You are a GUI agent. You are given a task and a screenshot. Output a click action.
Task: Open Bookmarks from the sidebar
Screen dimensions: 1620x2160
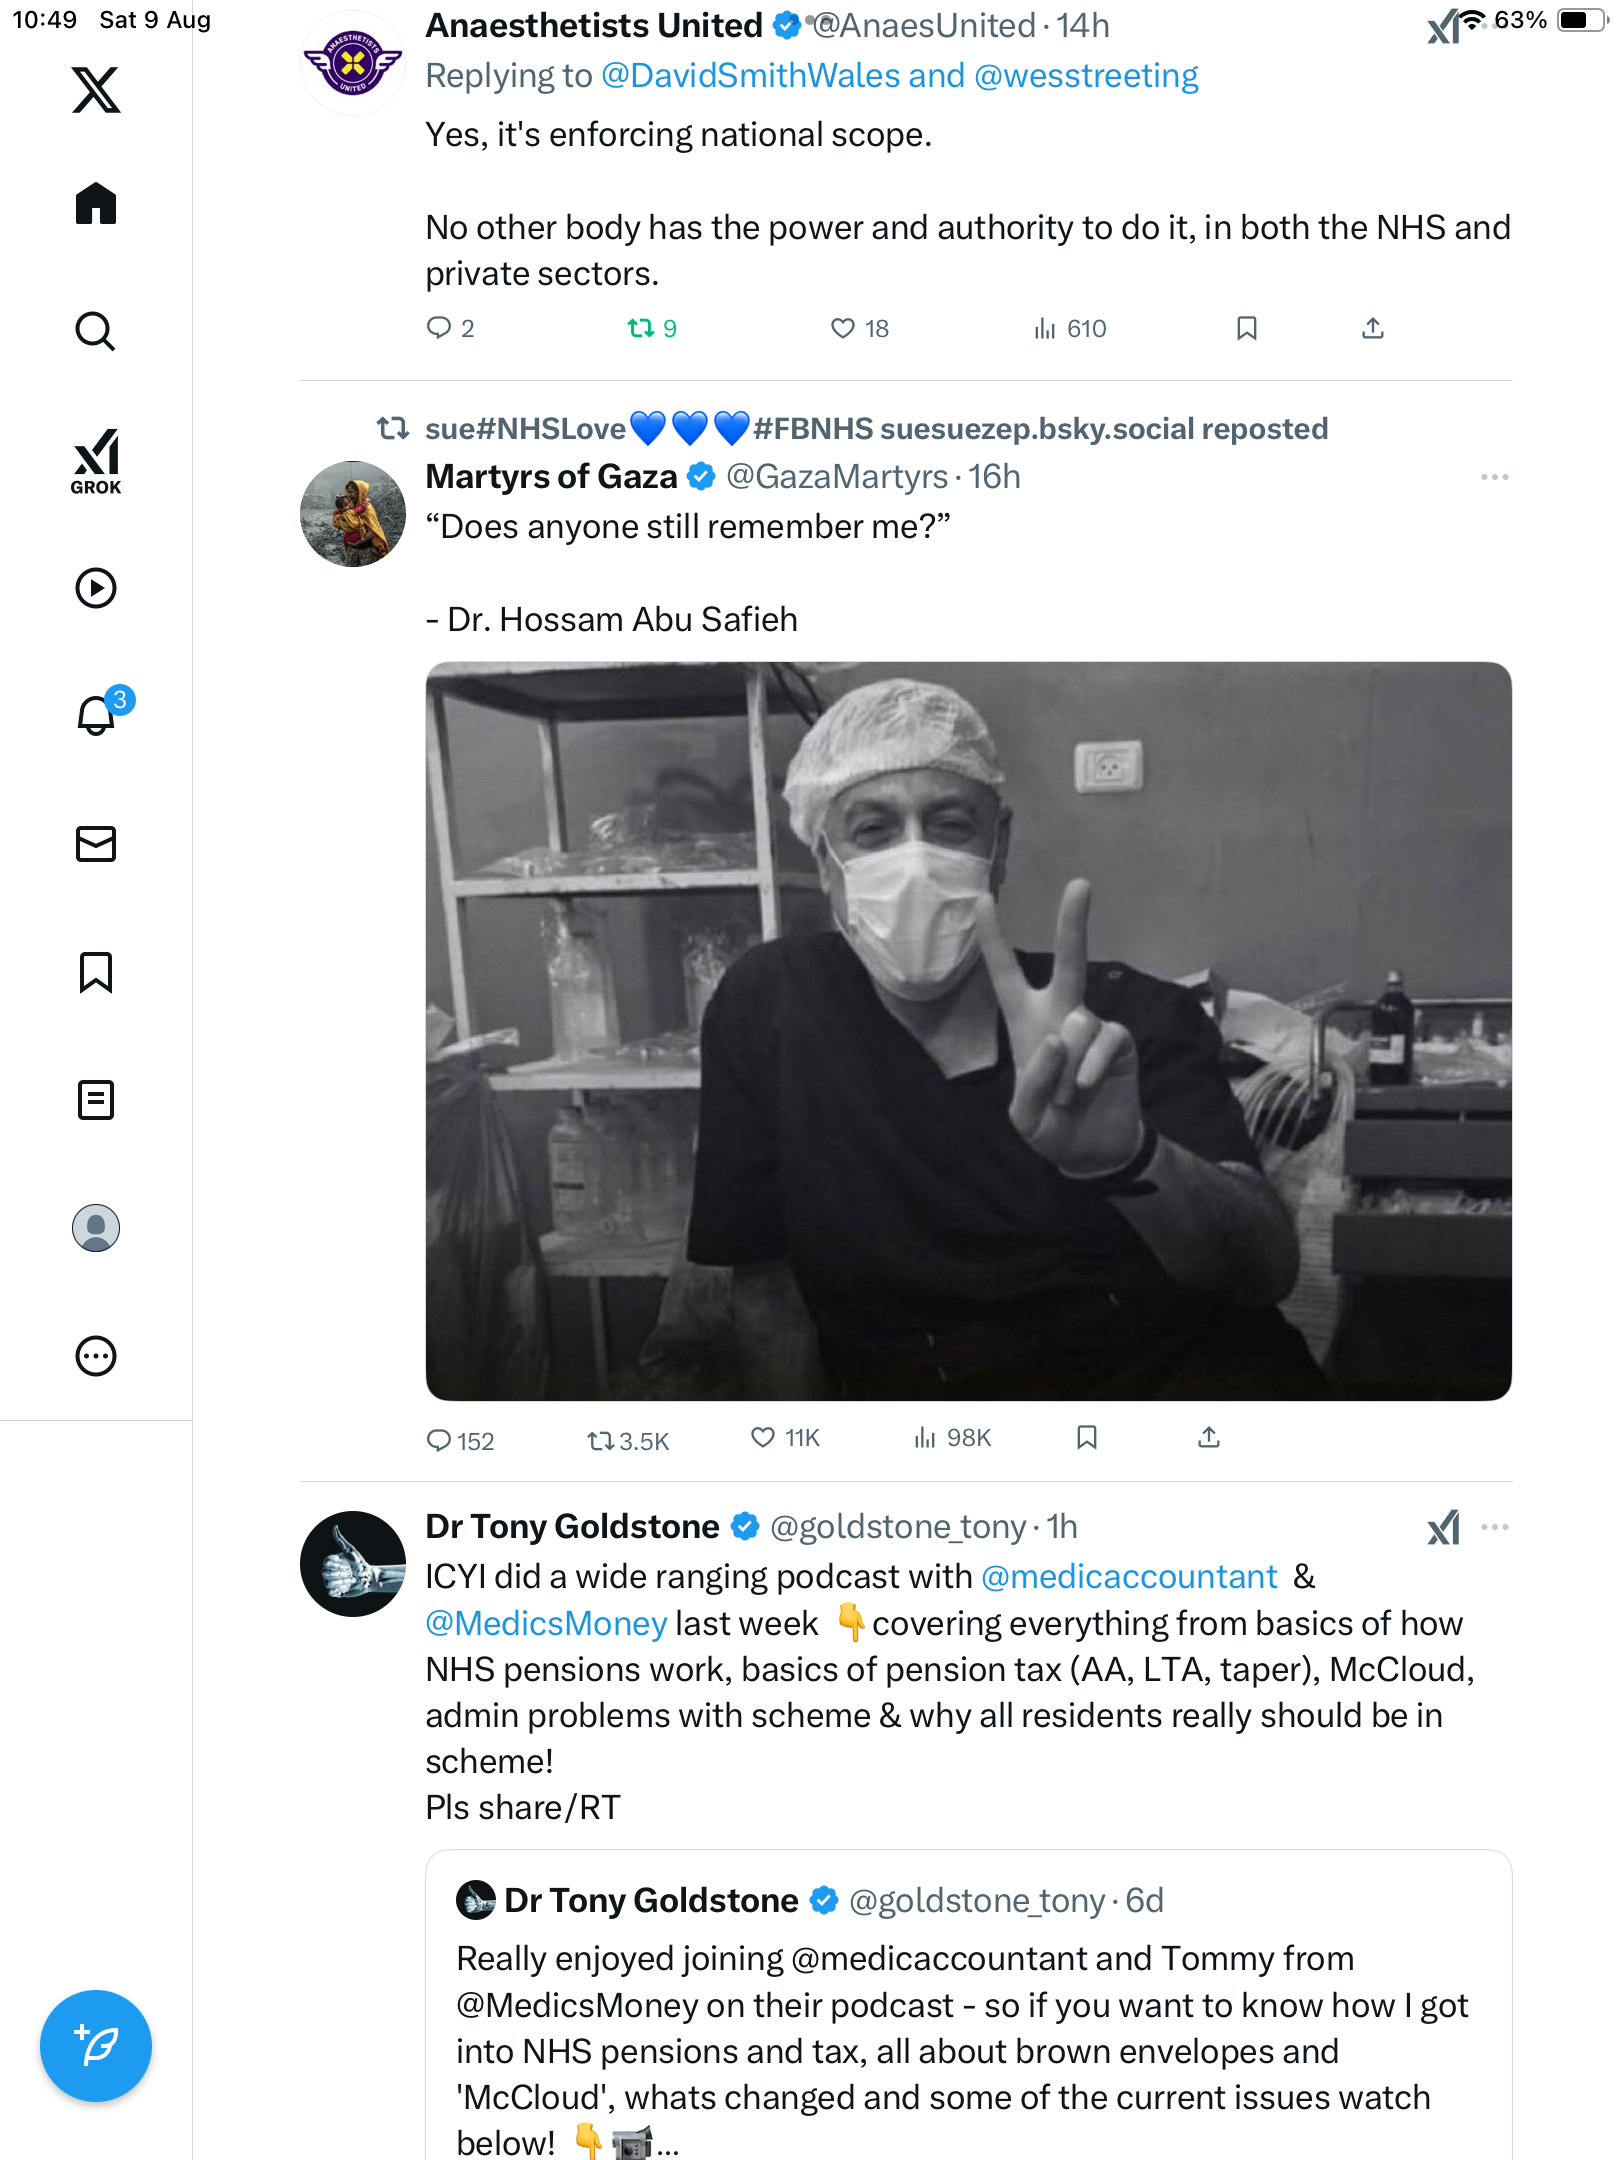pos(96,972)
